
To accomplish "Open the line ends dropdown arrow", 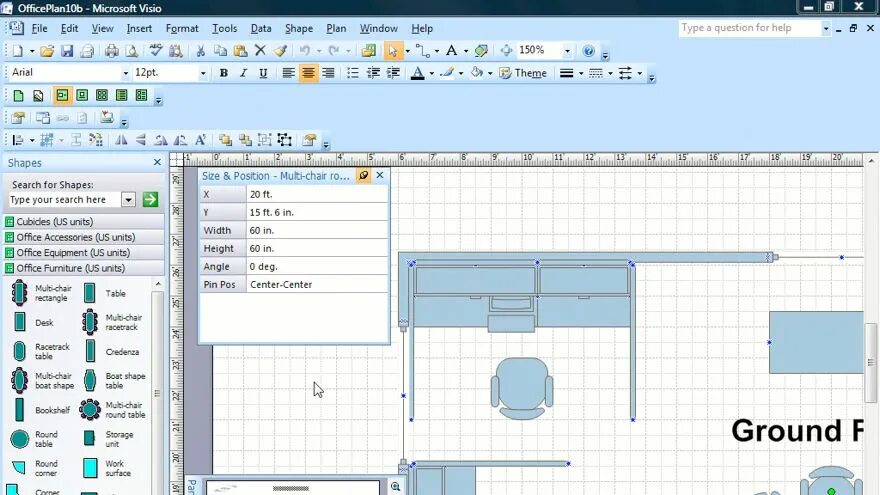I will pyautogui.click(x=639, y=74).
